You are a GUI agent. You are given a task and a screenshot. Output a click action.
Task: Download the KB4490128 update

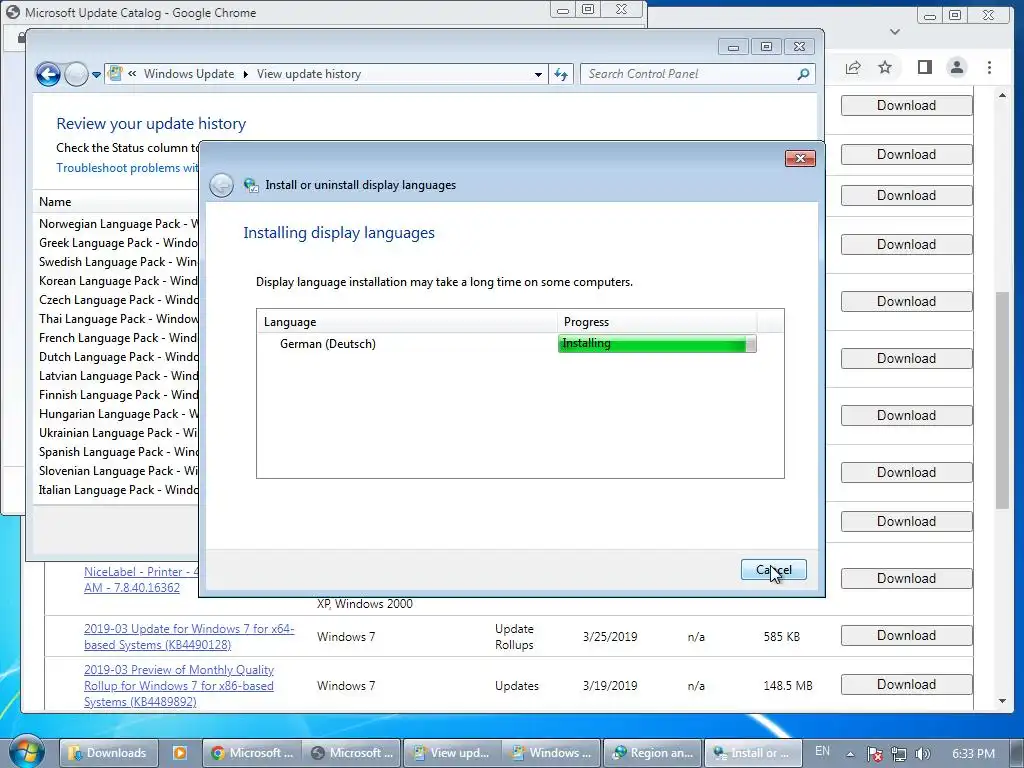point(906,635)
